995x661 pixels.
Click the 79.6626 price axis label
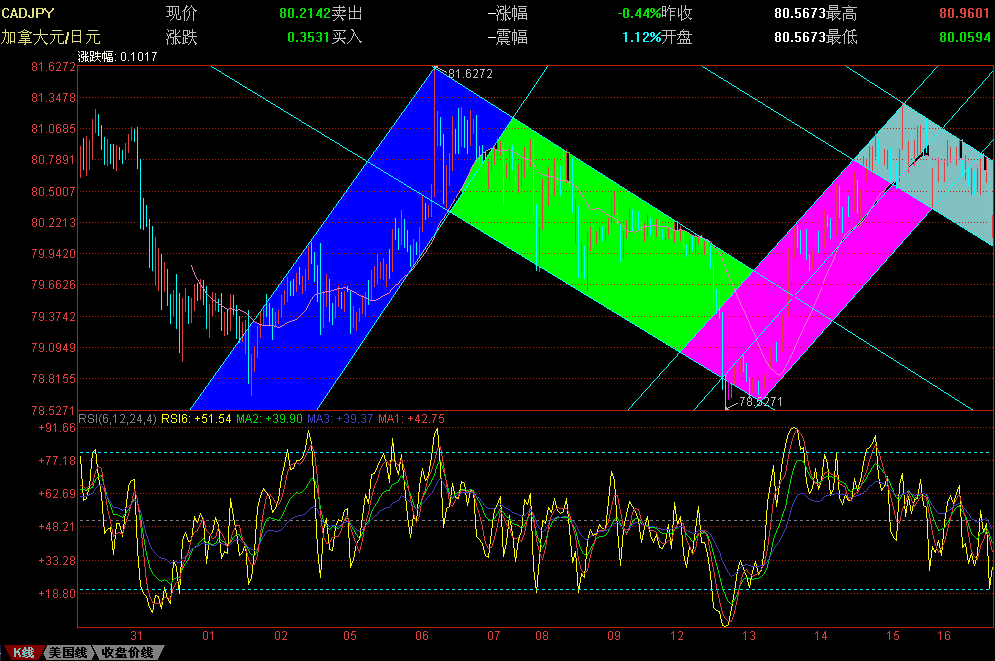coord(53,285)
